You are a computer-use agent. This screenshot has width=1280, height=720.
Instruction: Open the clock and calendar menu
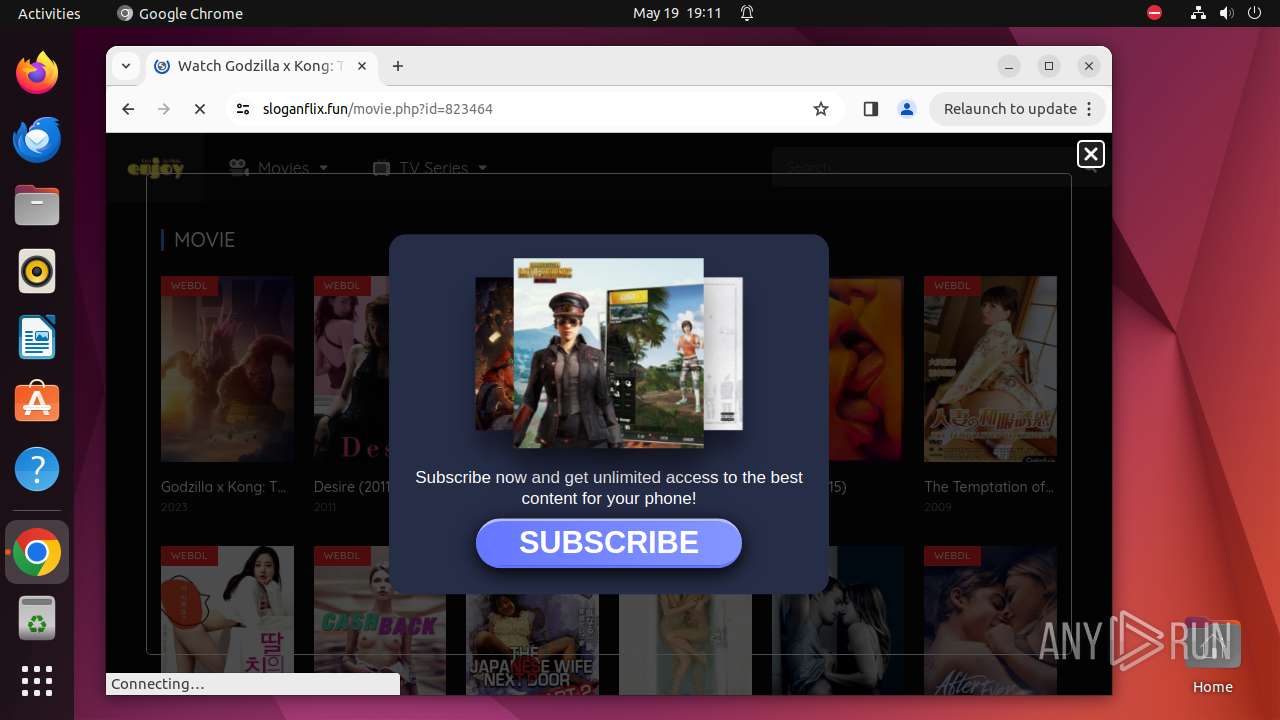(x=677, y=13)
